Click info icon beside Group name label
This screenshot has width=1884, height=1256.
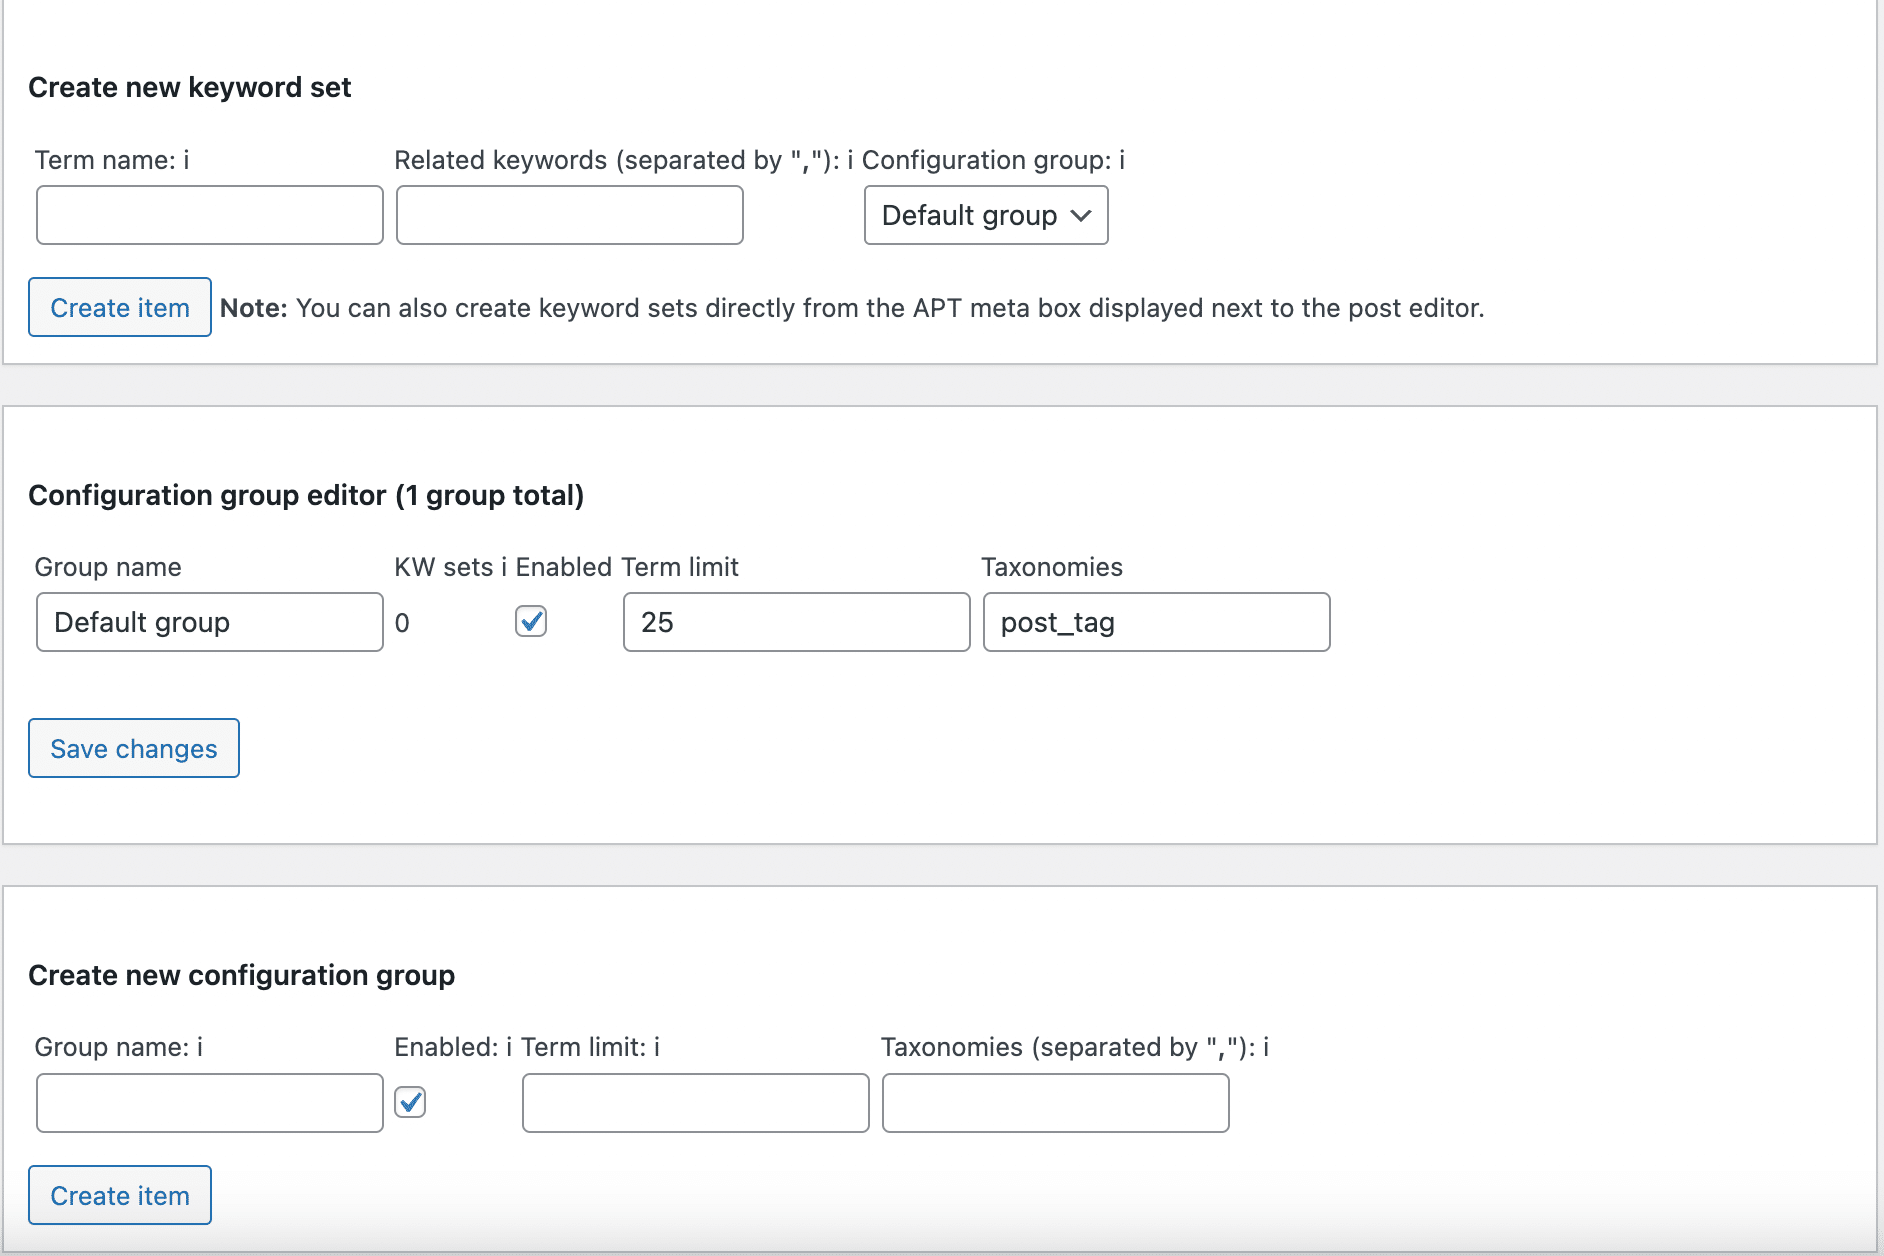tap(200, 1047)
